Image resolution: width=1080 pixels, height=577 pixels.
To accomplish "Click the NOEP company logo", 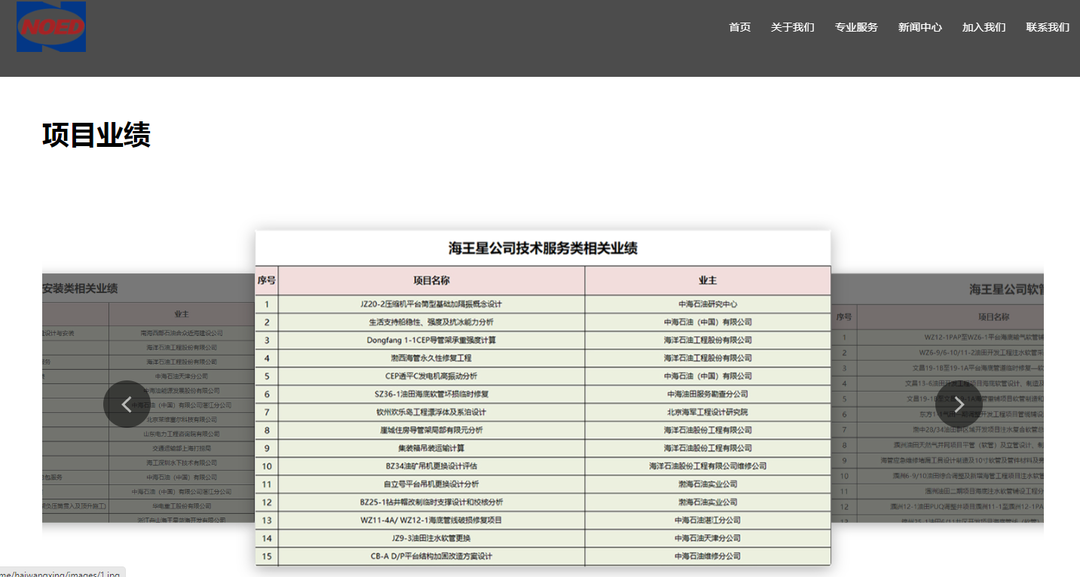I will [51, 27].
